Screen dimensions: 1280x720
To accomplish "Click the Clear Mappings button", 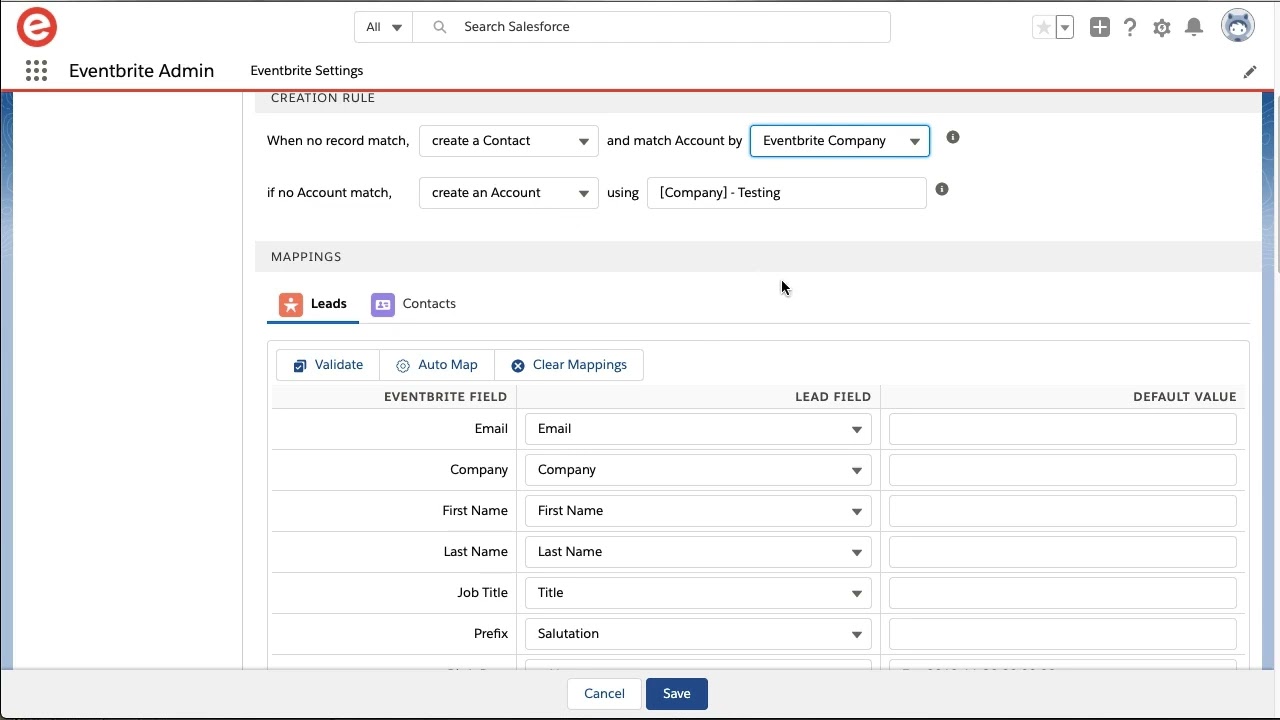I will [569, 365].
